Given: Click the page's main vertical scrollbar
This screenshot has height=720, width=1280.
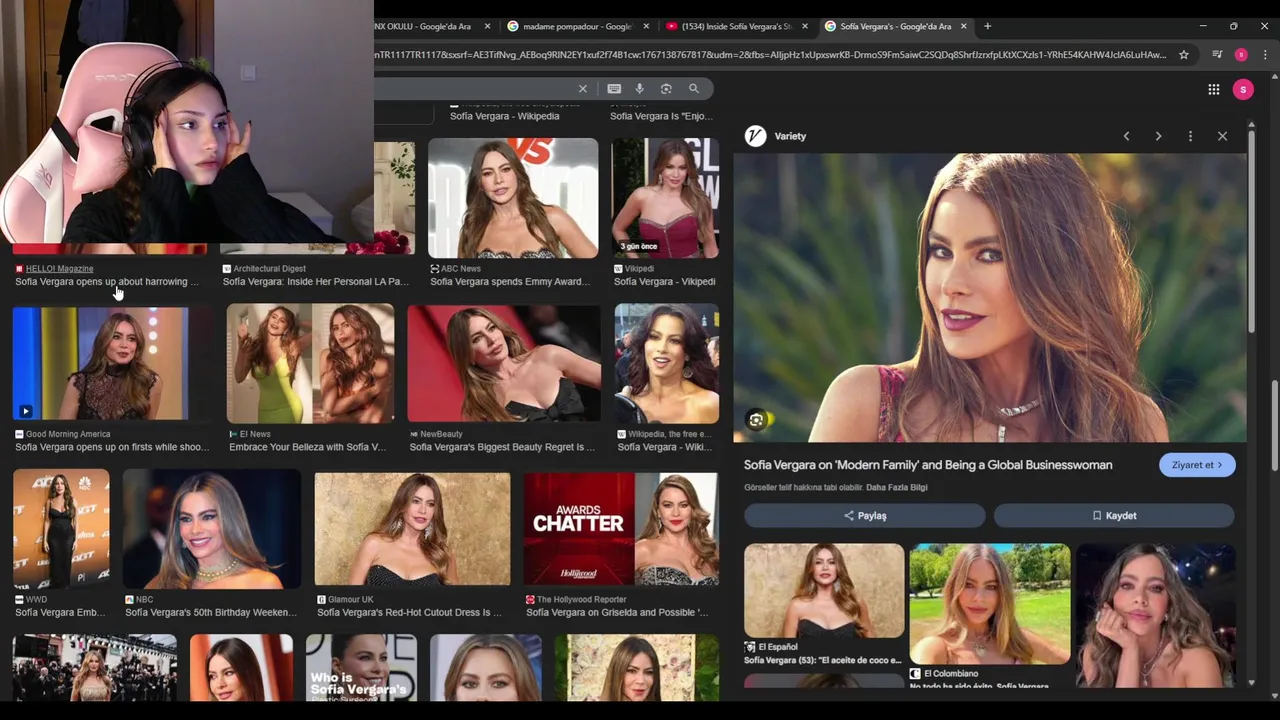Looking at the screenshot, I should click(x=1276, y=425).
